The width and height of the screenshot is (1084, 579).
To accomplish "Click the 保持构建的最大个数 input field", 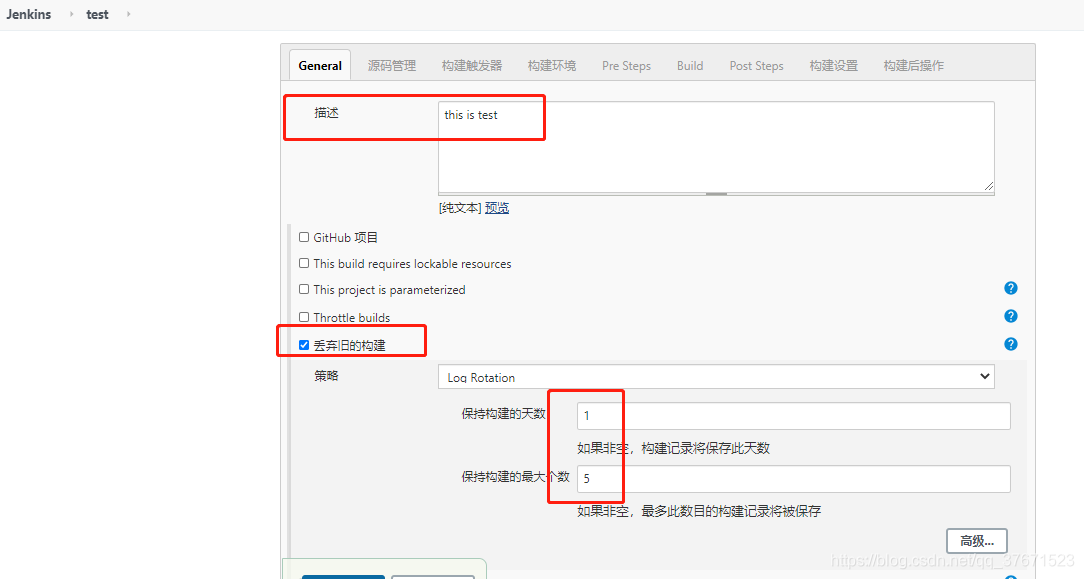I will tap(794, 479).
